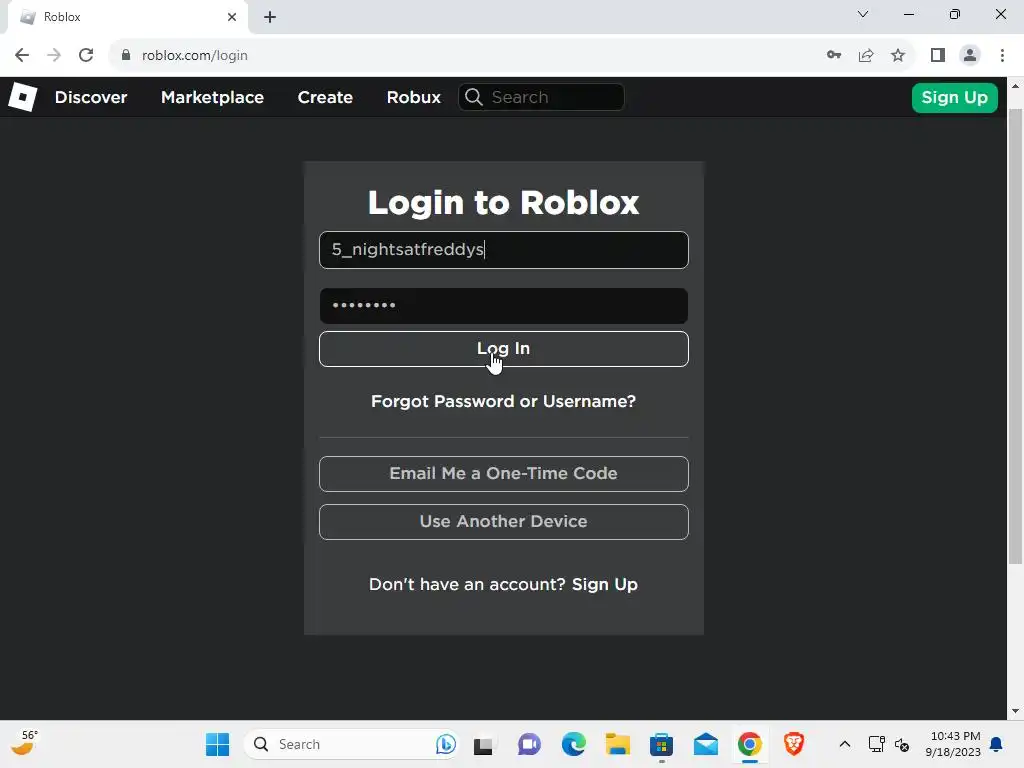Close the Roblox tab

(x=232, y=17)
